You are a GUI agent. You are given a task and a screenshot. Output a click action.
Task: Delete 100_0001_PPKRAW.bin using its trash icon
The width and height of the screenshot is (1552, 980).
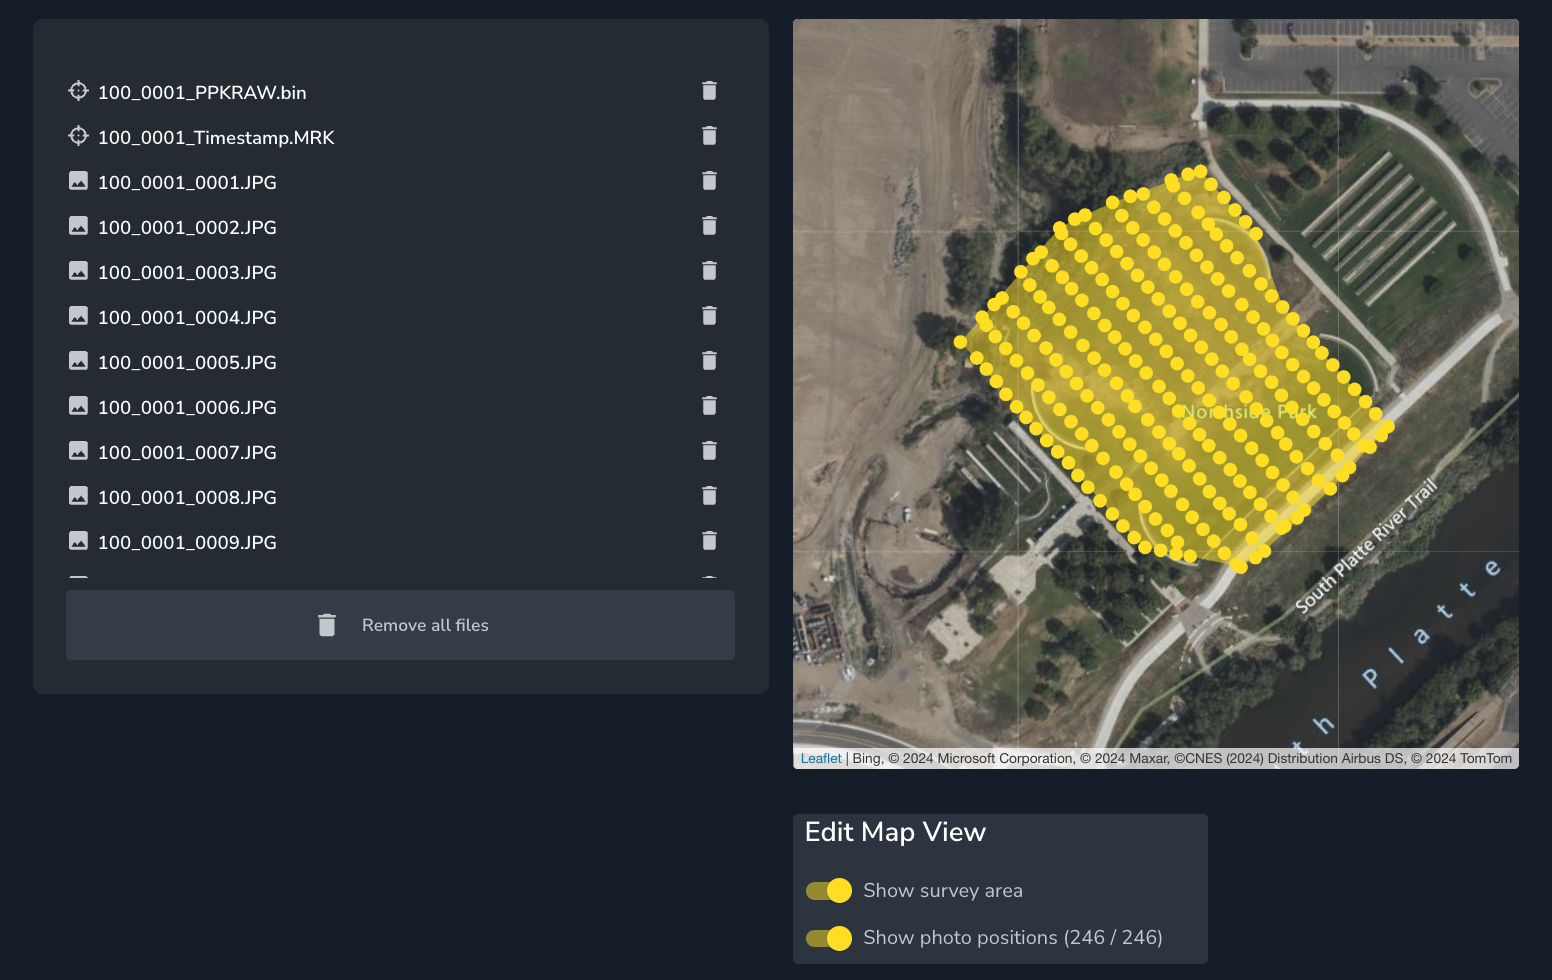tap(709, 91)
